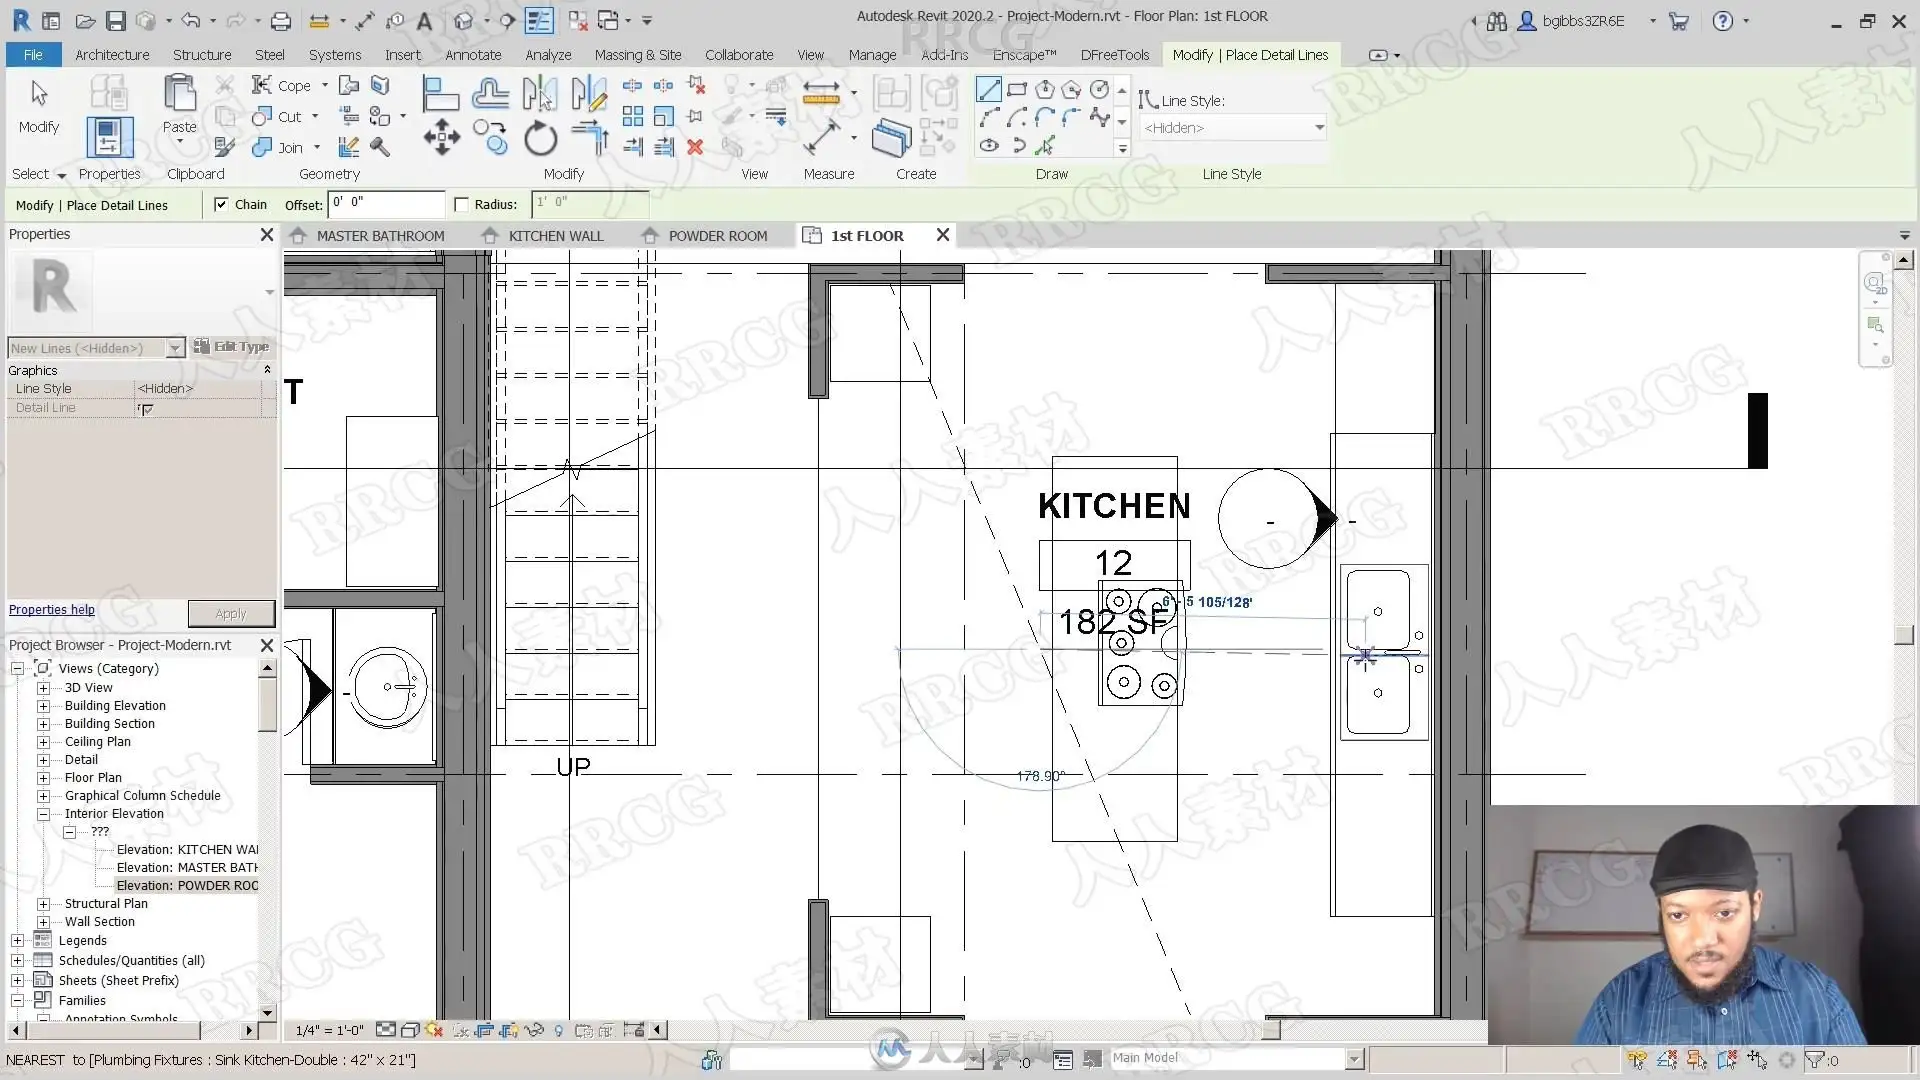This screenshot has width=1920, height=1080.
Task: Switch to the Annotate ribbon tab
Action: tap(473, 55)
